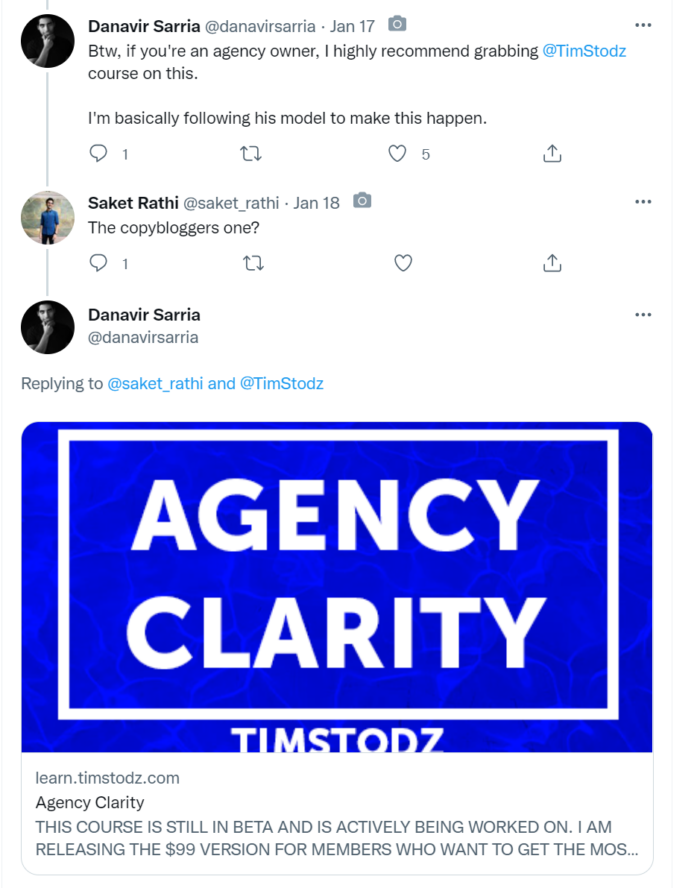
Task: Open the Jan 18 timestamp link
Action: click(x=317, y=203)
